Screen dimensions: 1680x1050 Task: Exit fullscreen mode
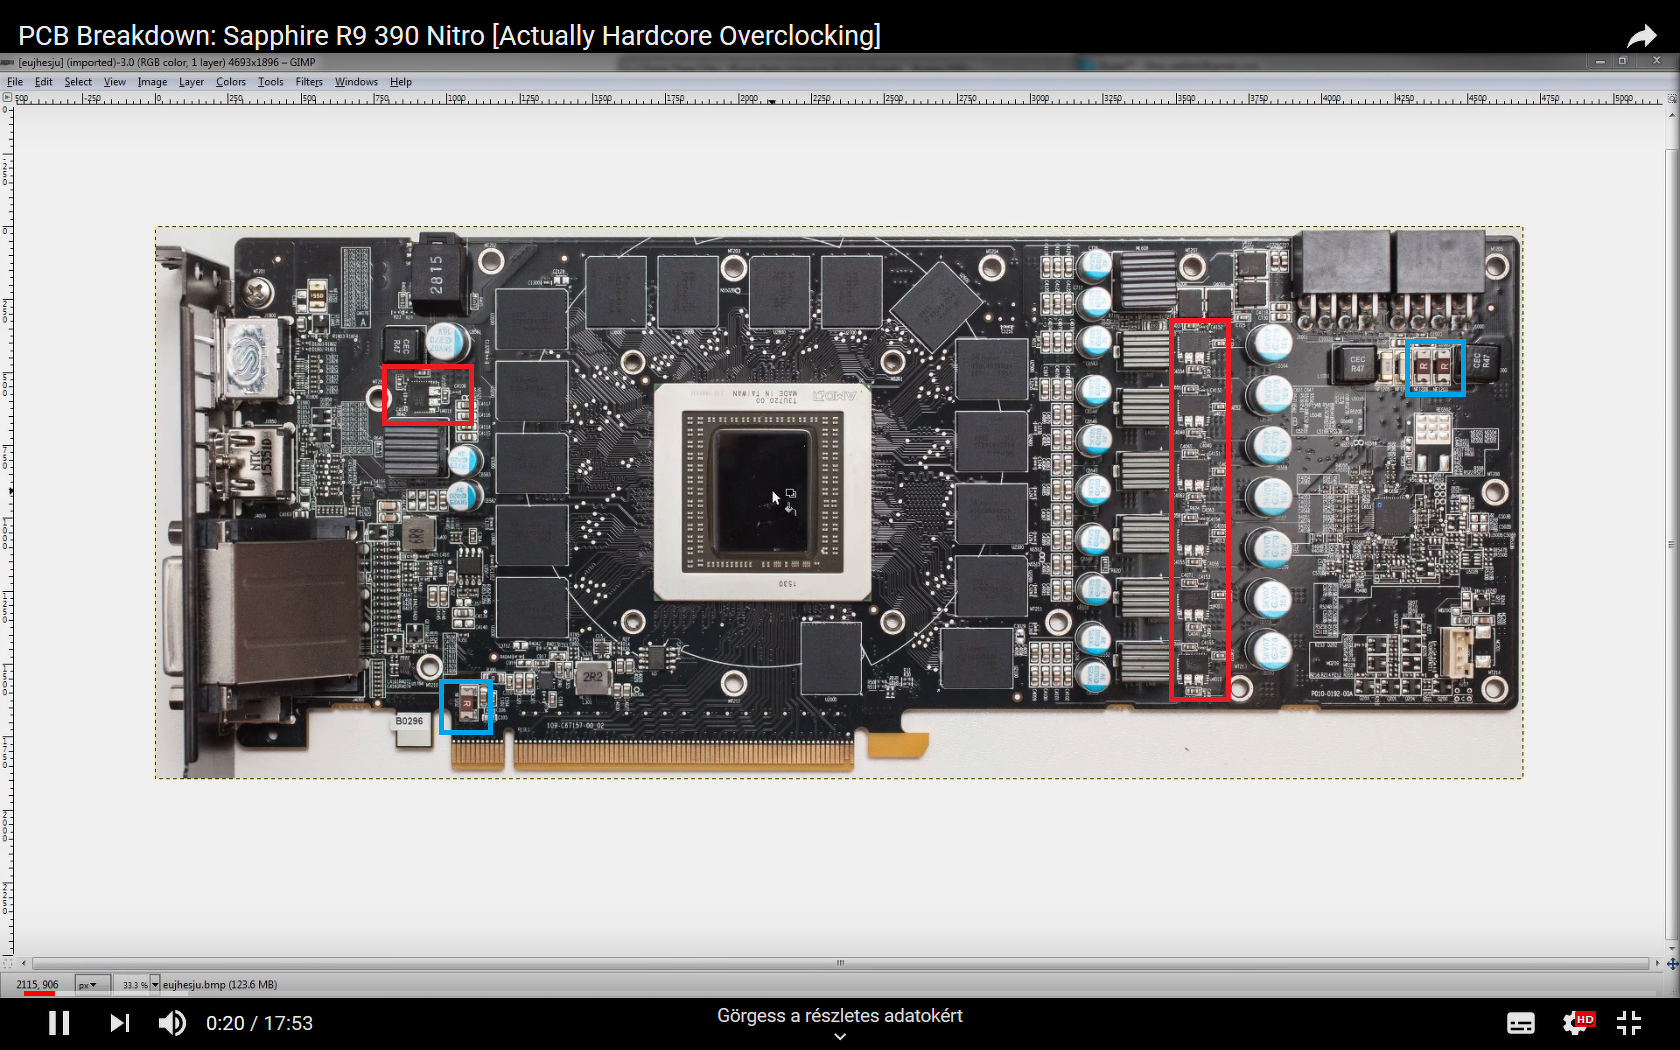click(x=1629, y=1023)
